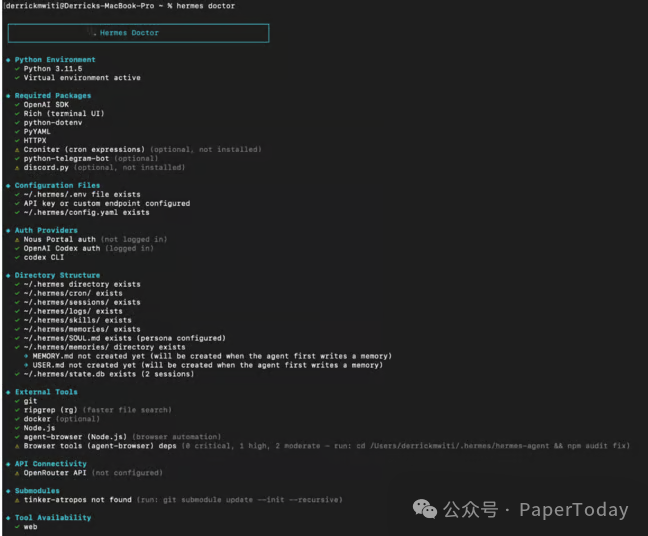Click the 'npm audit fix' command hint
This screenshot has height=536, width=648.
click(597, 446)
